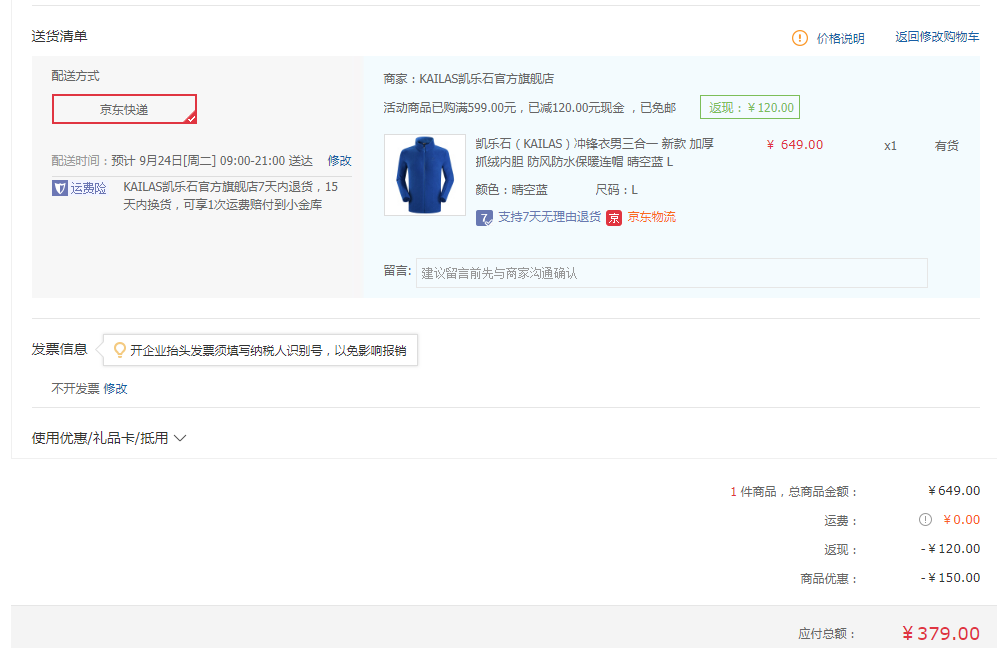The image size is (997, 648).
Task: Go back via 返回修改购物车 link
Action: 937,37
